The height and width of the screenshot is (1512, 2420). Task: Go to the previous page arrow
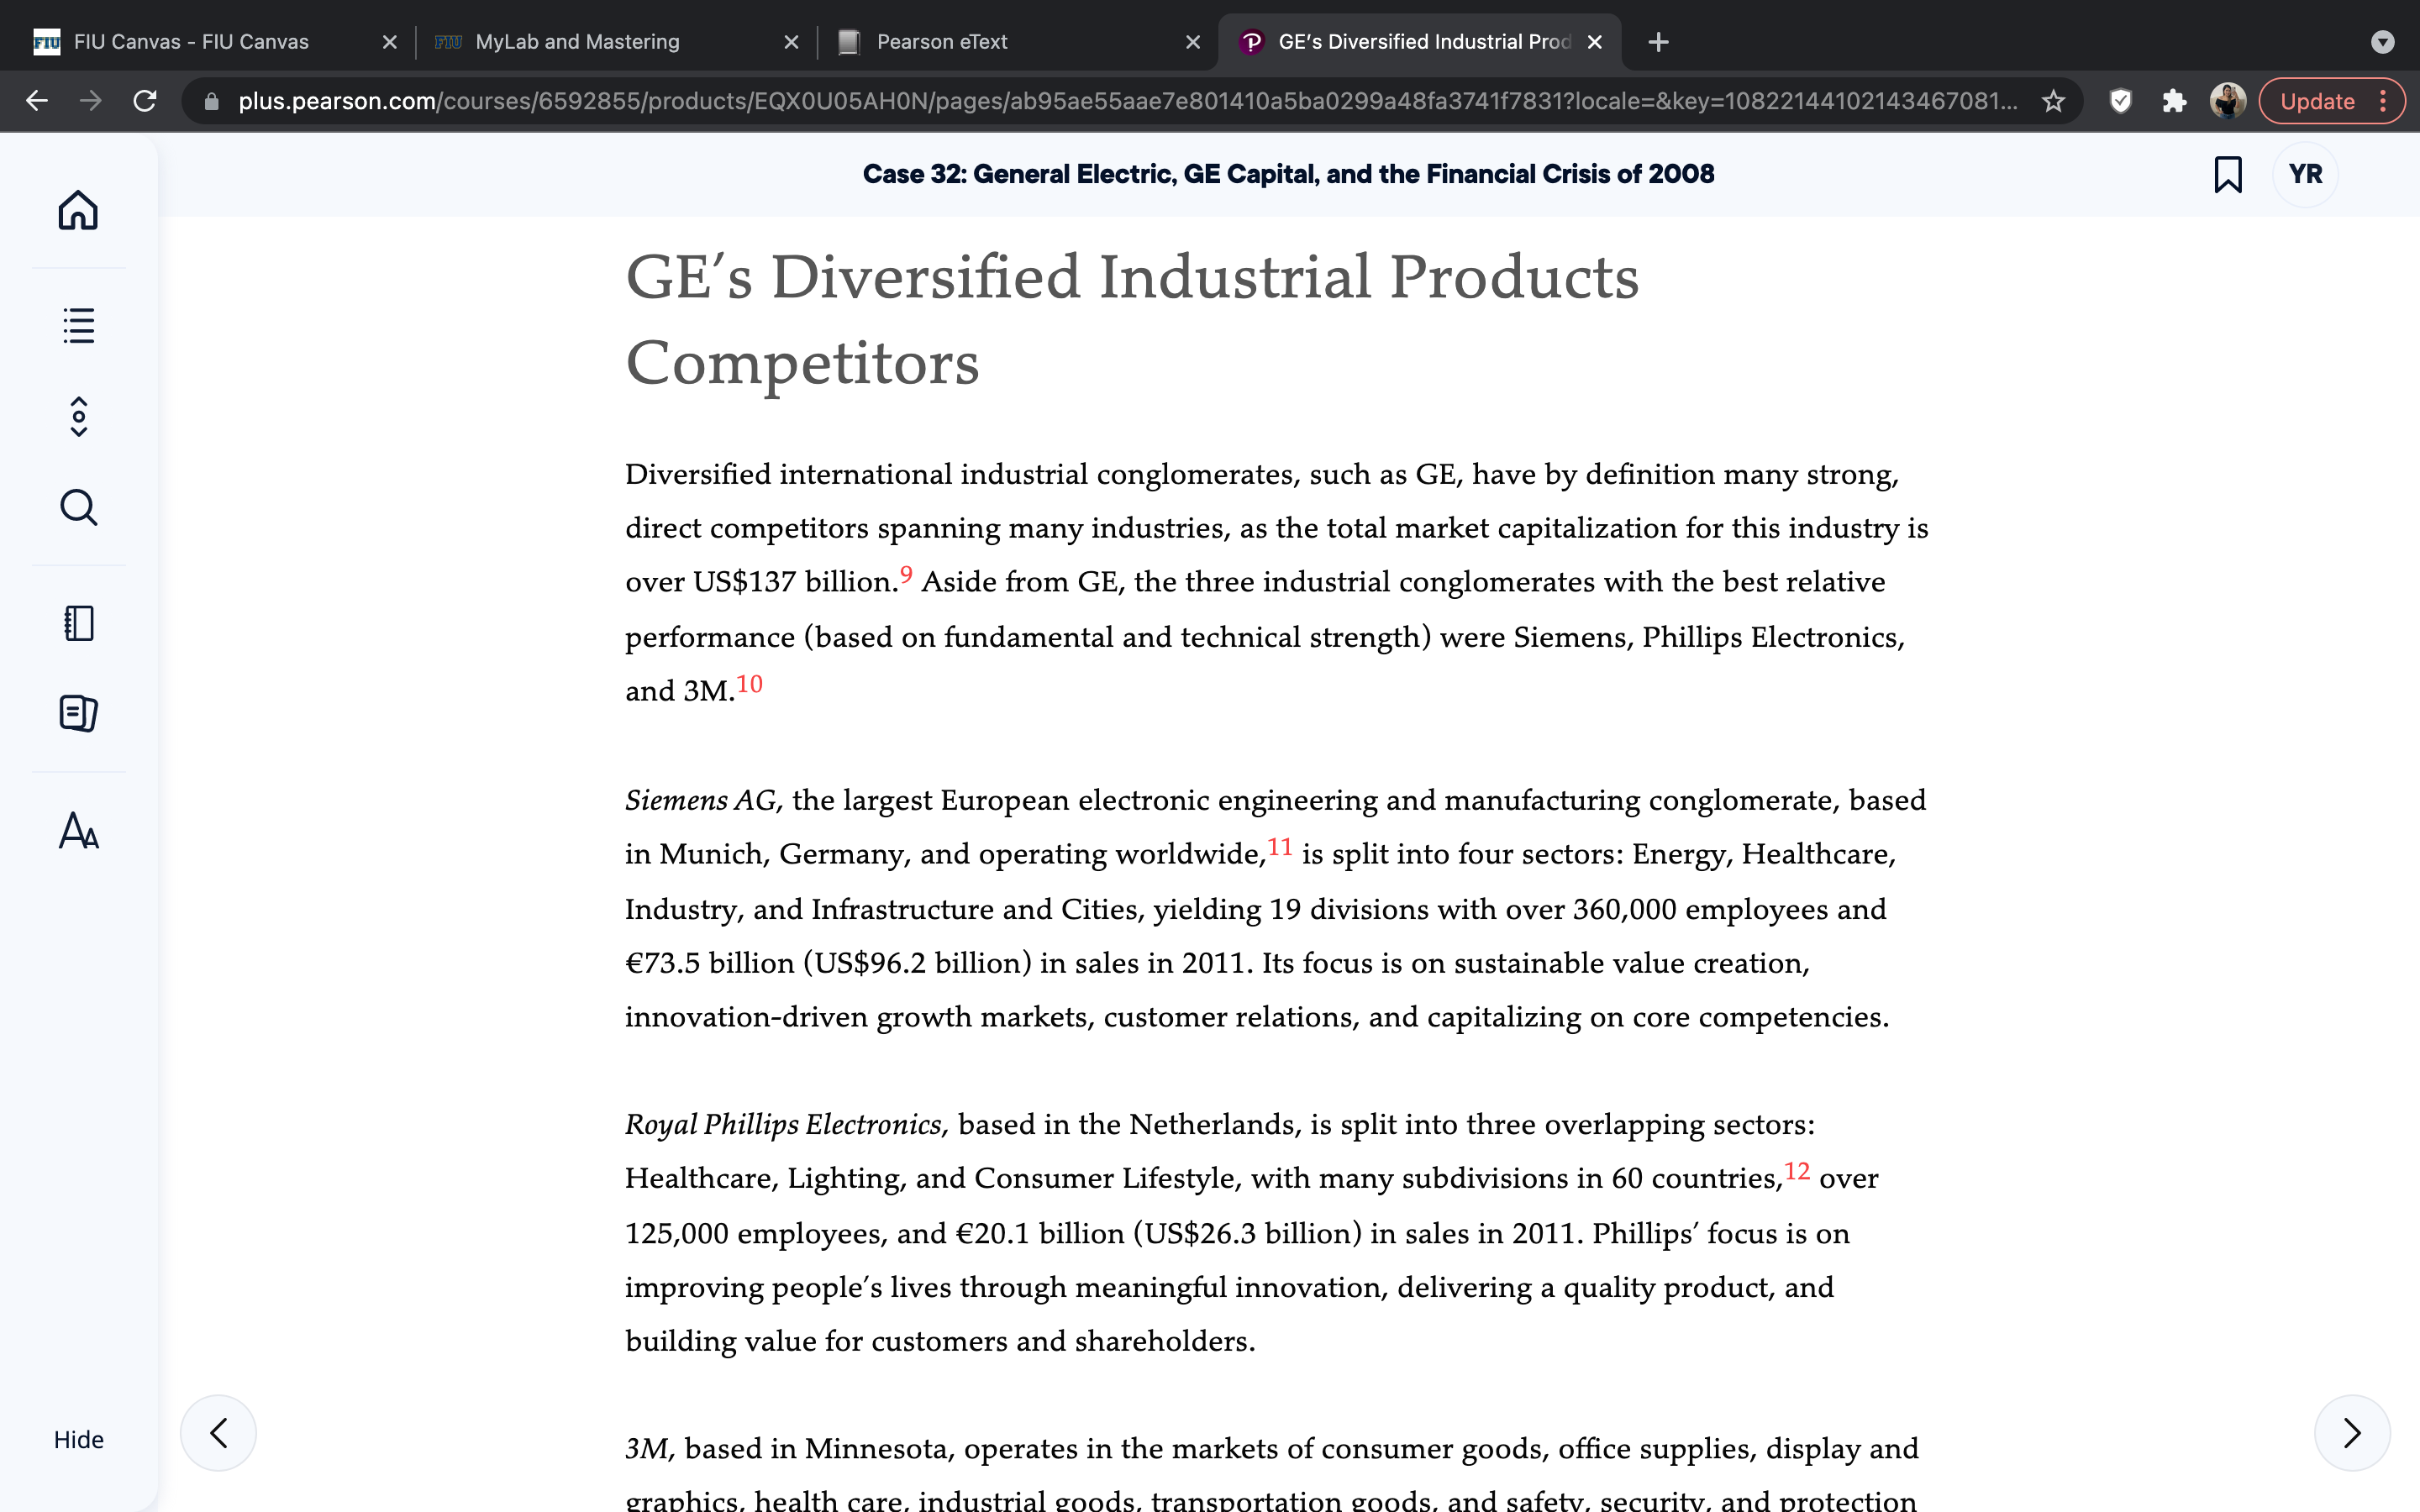coord(218,1433)
